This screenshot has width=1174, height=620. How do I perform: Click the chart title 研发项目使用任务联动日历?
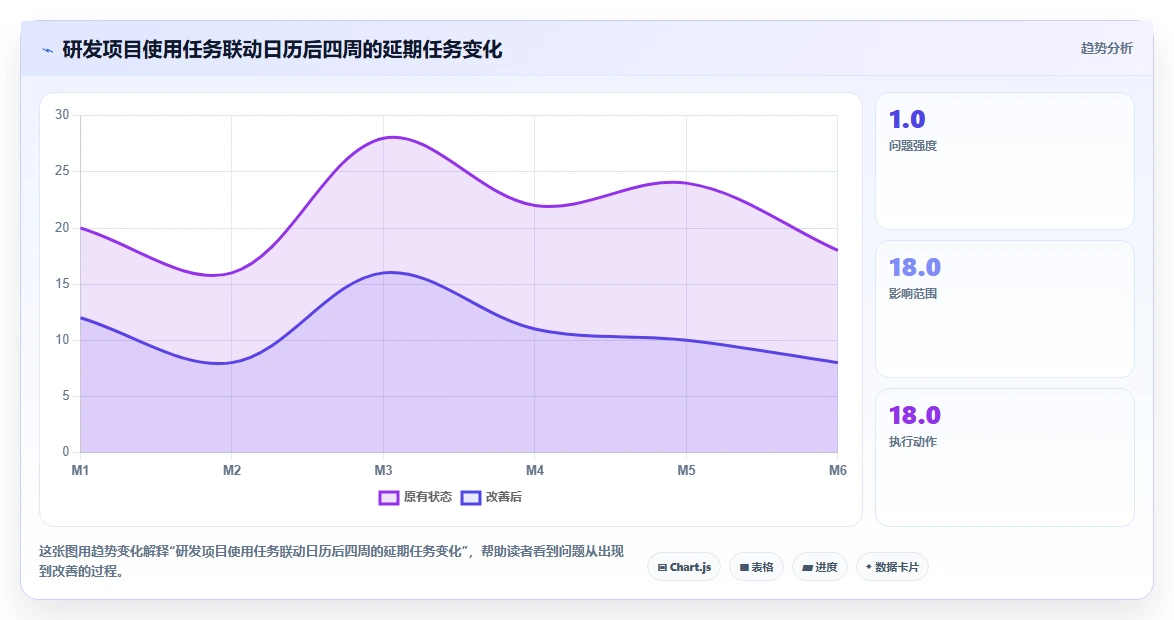[x=282, y=50]
